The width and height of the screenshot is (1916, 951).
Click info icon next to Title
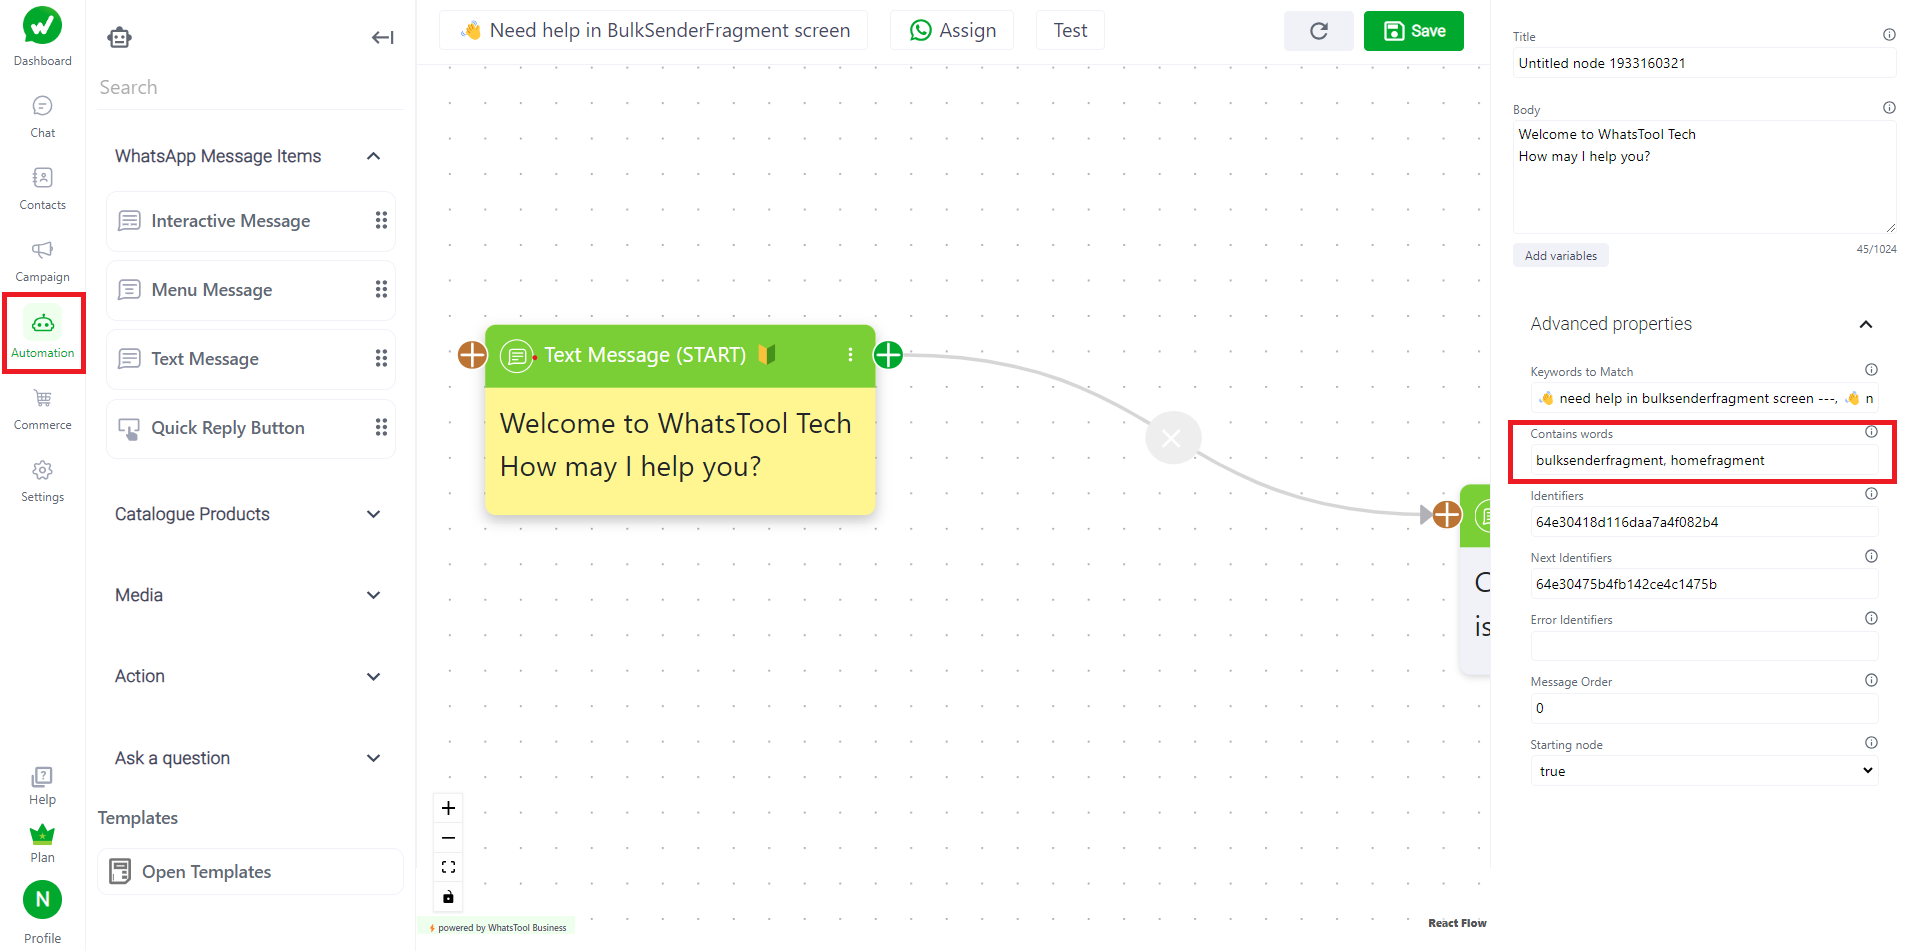point(1889,35)
